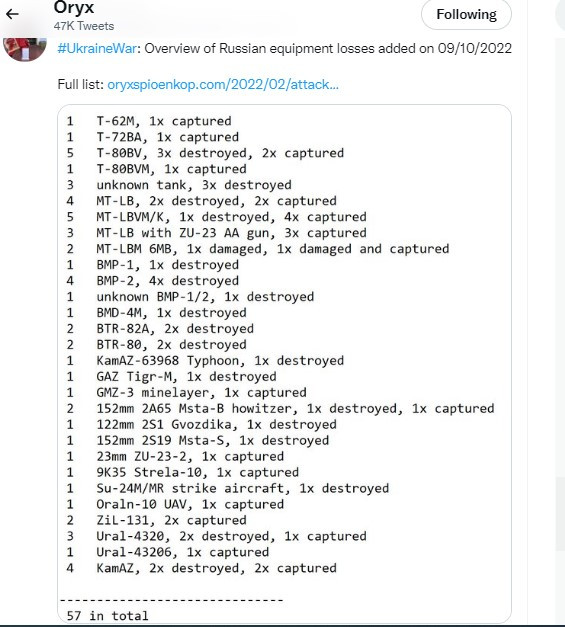The width and height of the screenshot is (565, 627).
Task: Click the Following button
Action: tap(466, 14)
